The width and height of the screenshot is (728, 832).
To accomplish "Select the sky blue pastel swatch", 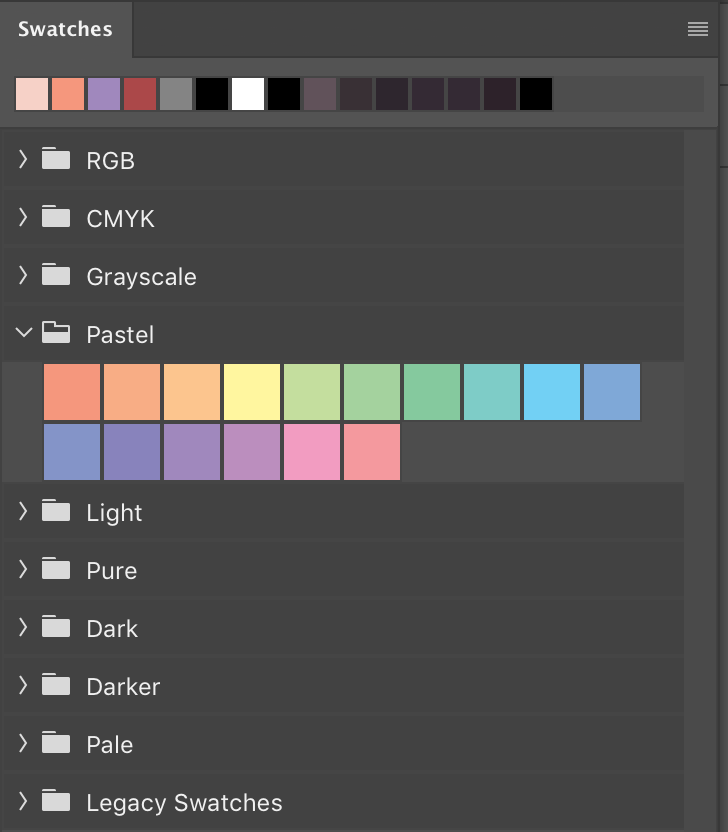I will pos(552,391).
